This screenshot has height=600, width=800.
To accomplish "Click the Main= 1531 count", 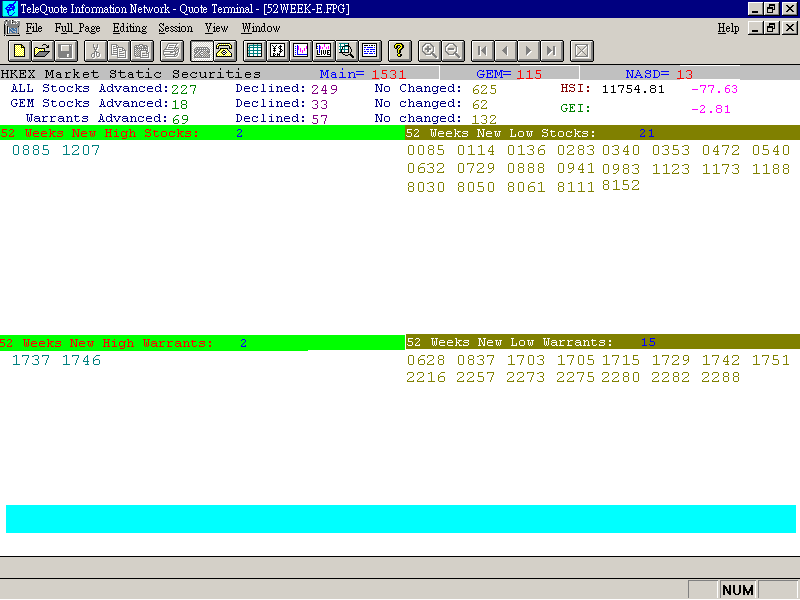I will (x=363, y=74).
